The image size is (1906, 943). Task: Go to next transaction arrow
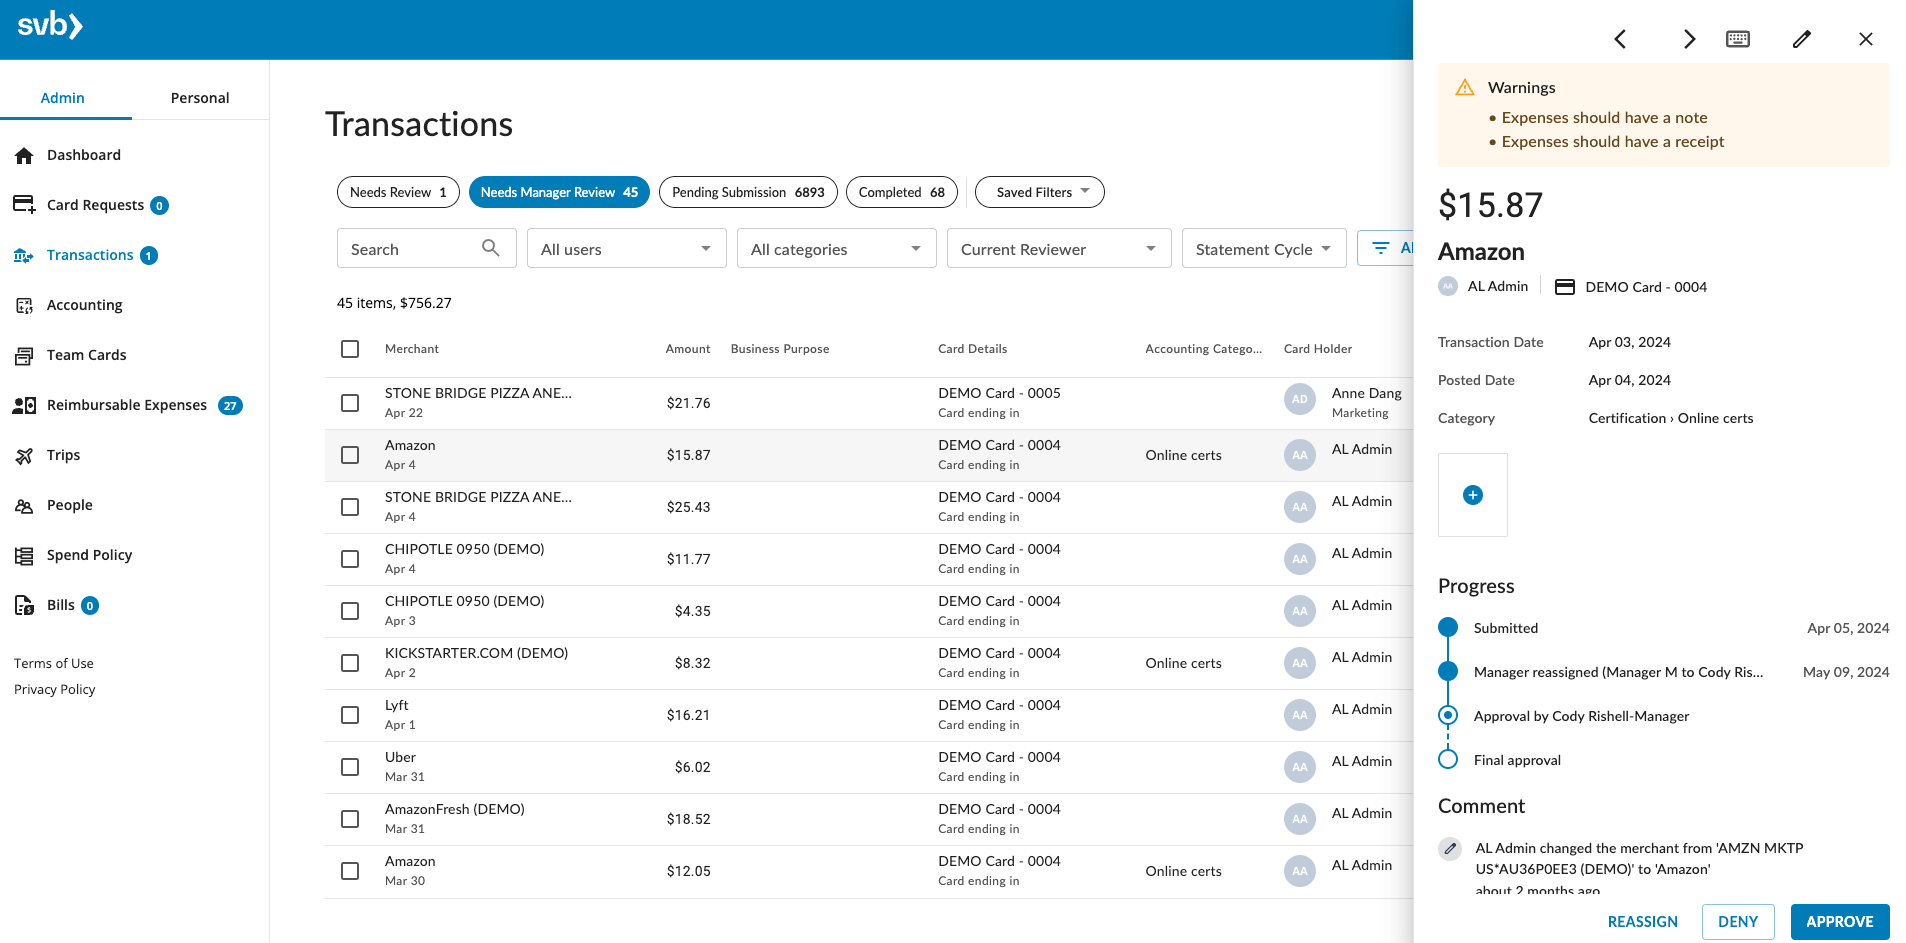1689,39
